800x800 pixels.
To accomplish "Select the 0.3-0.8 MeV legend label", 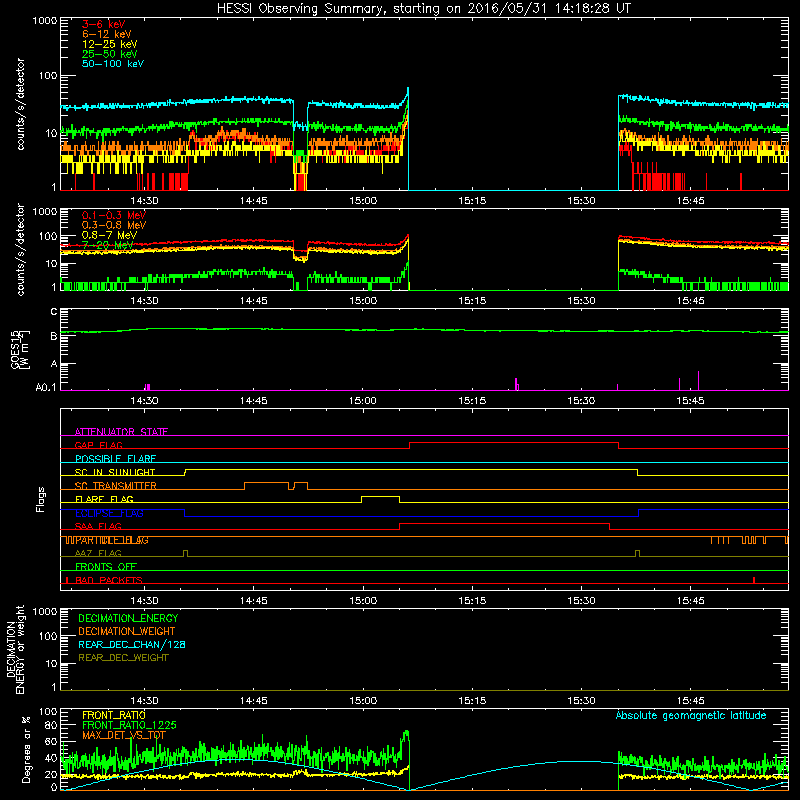I will tap(114, 226).
